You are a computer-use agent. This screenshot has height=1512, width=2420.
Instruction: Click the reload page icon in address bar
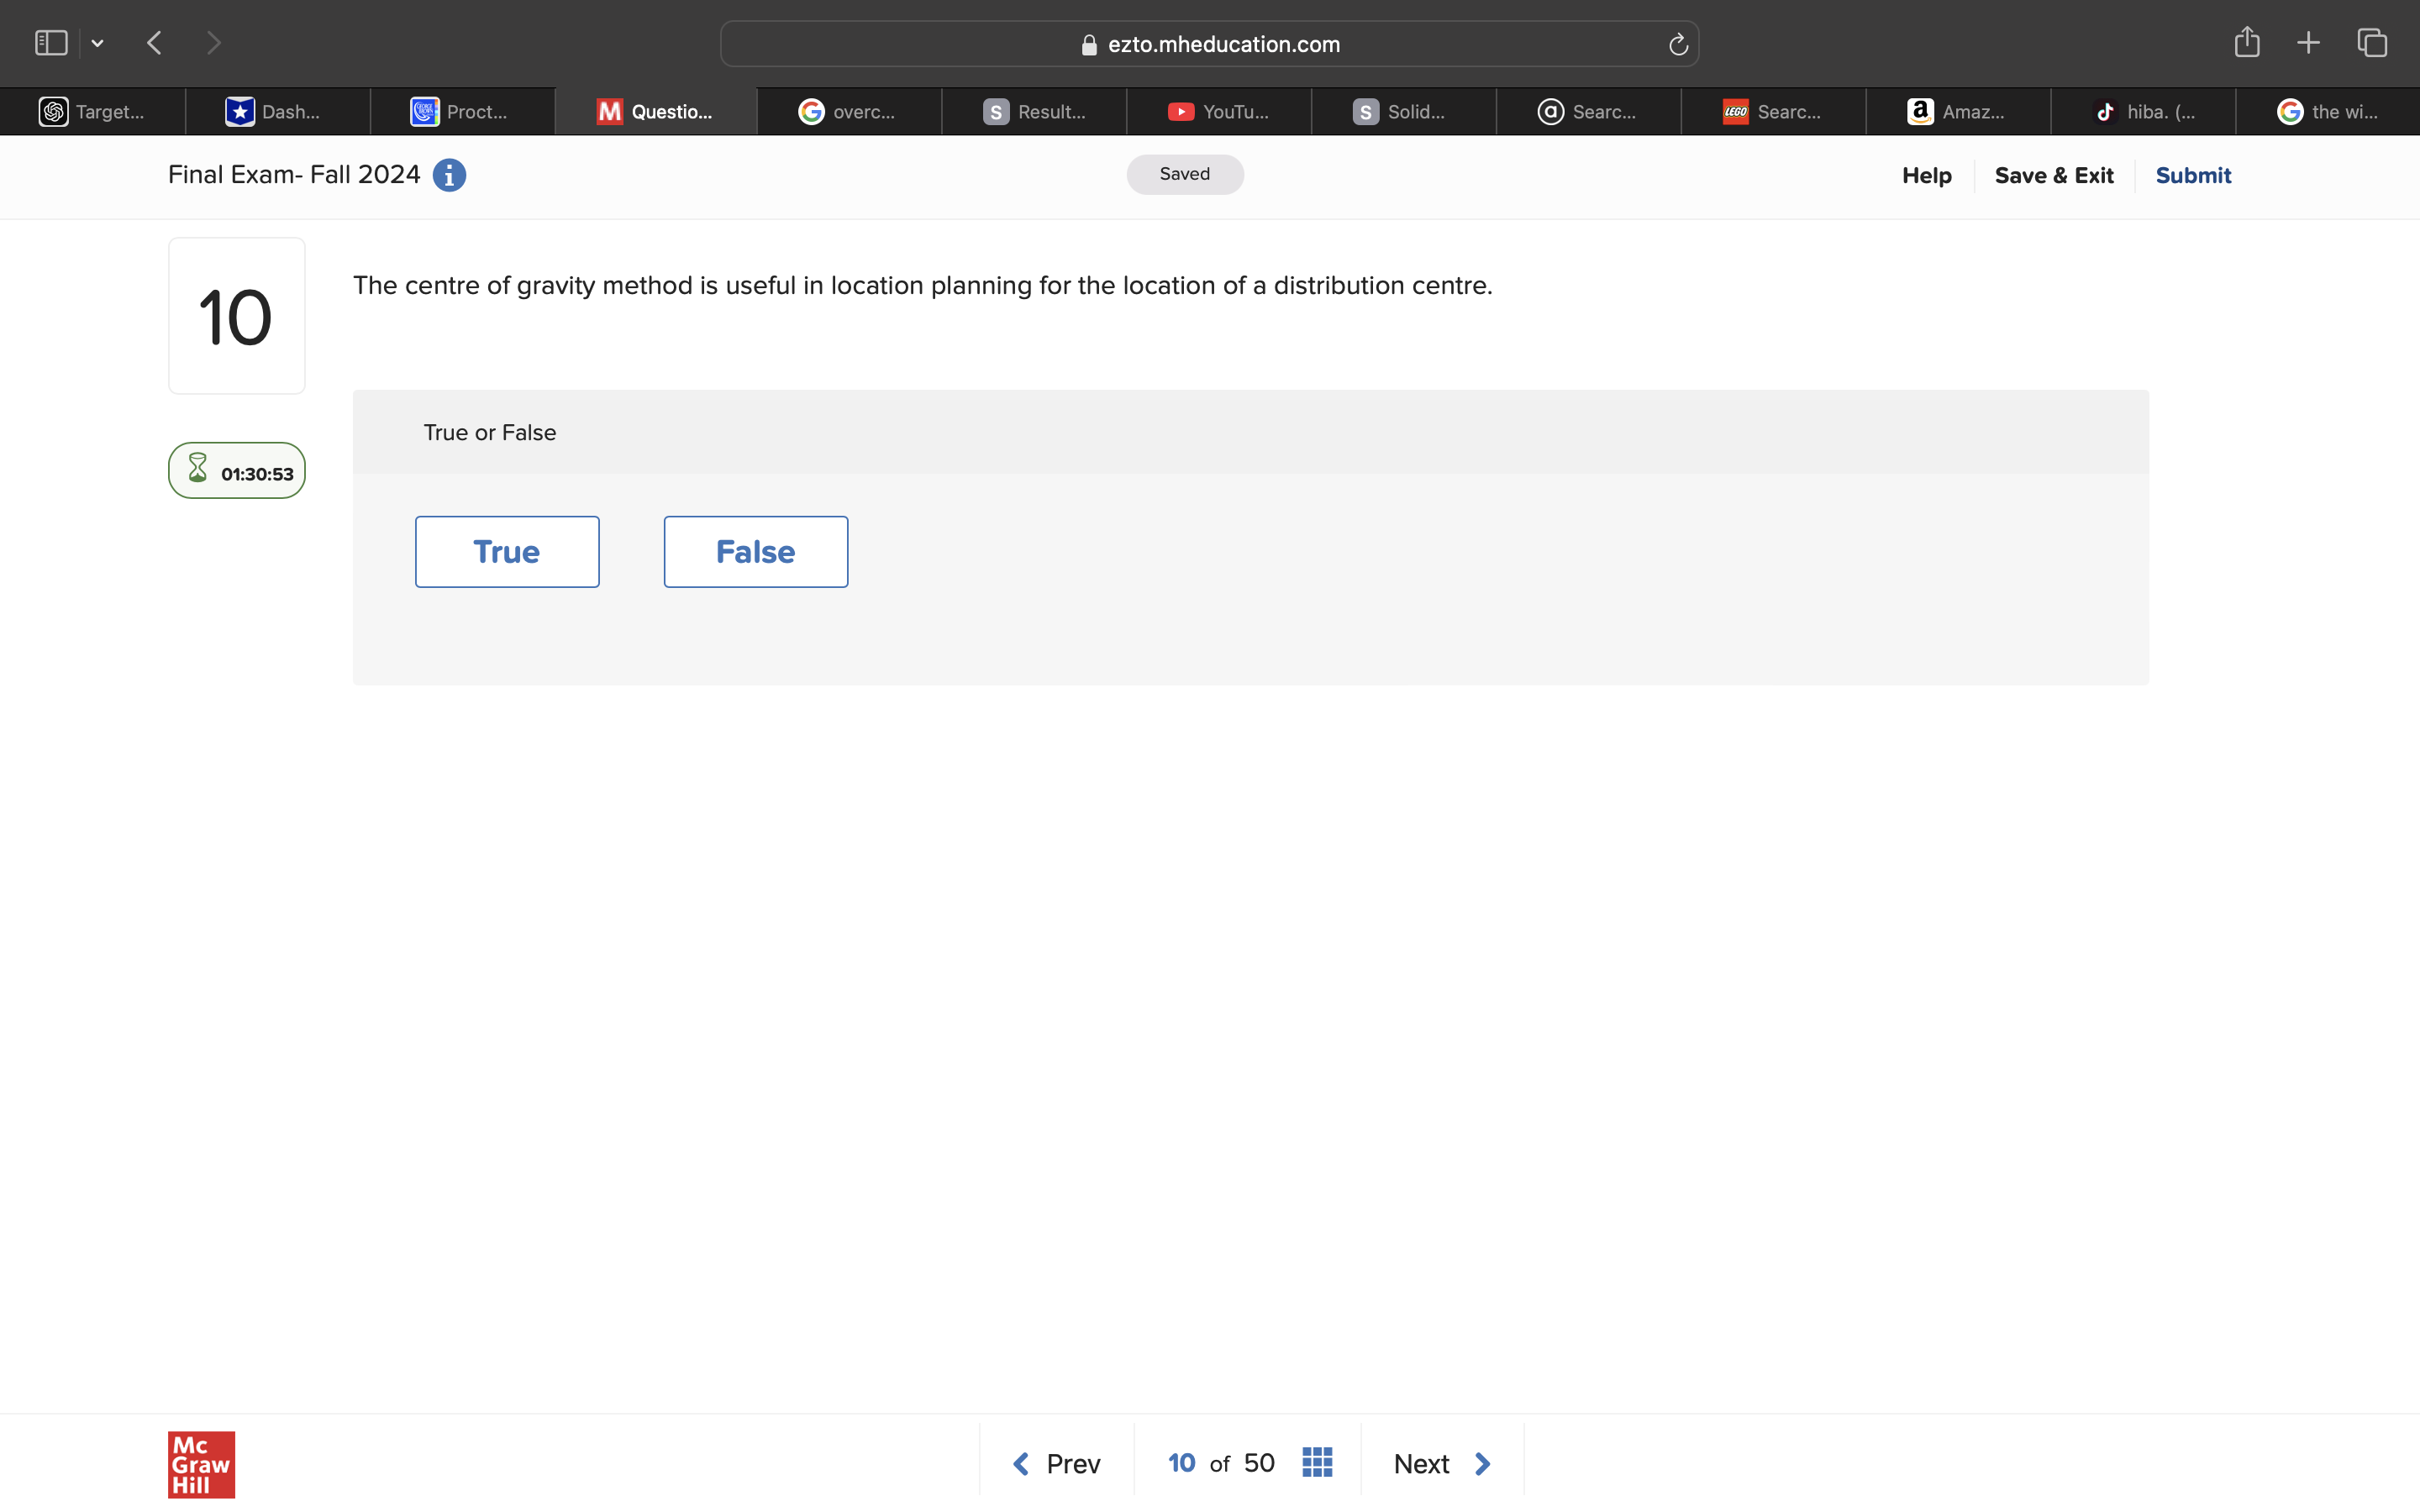coord(1677,43)
